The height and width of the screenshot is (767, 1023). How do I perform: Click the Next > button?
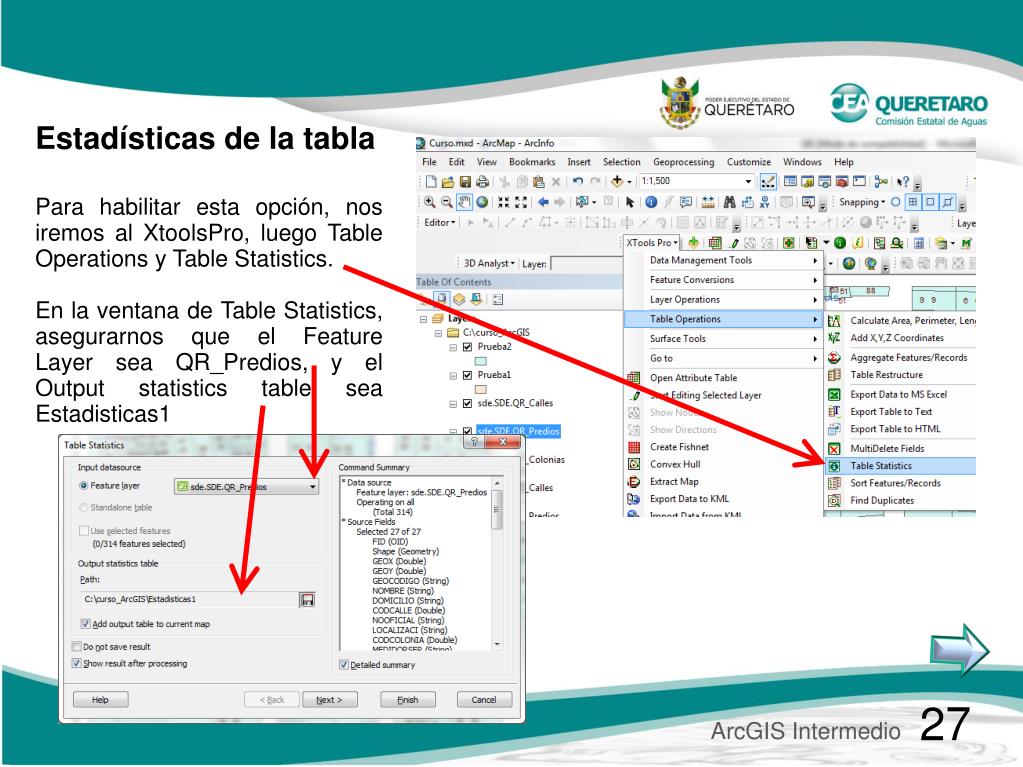[x=330, y=700]
